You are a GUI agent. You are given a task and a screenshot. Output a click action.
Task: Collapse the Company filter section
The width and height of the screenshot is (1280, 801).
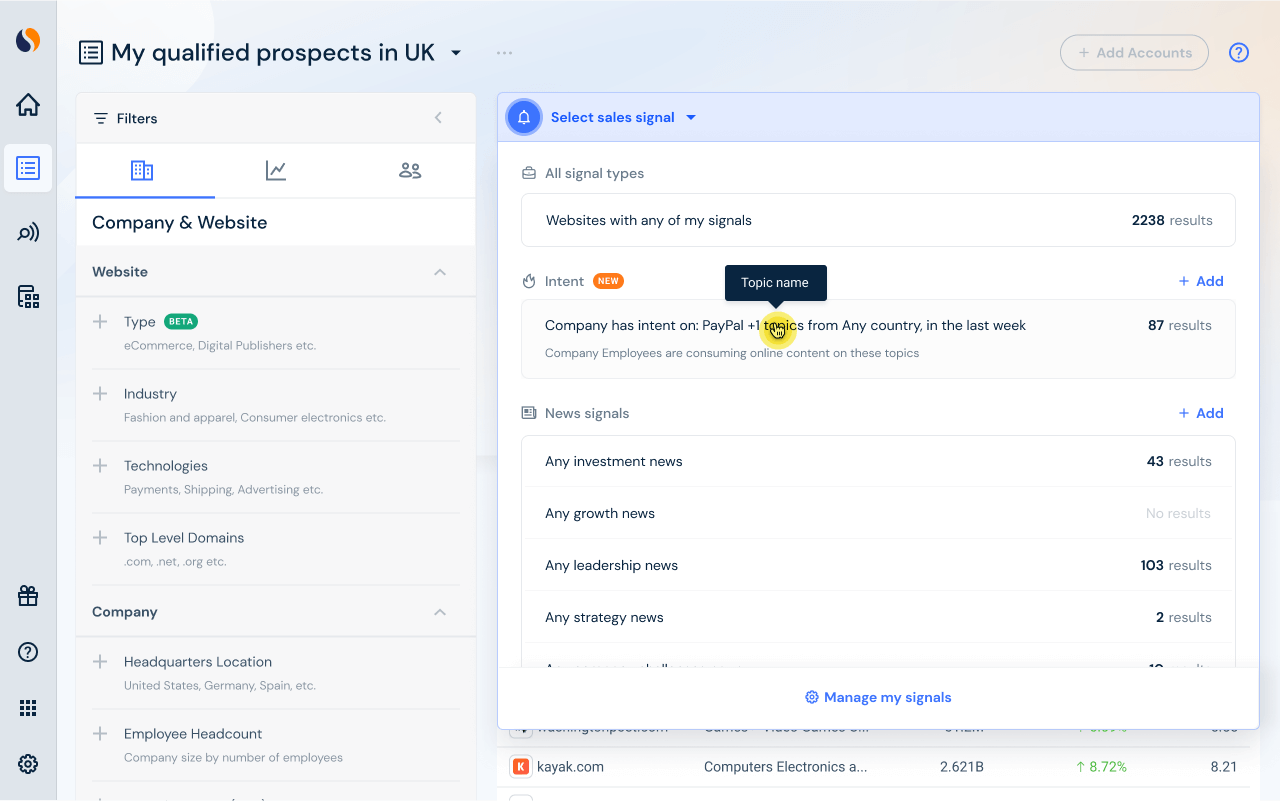click(x=440, y=612)
